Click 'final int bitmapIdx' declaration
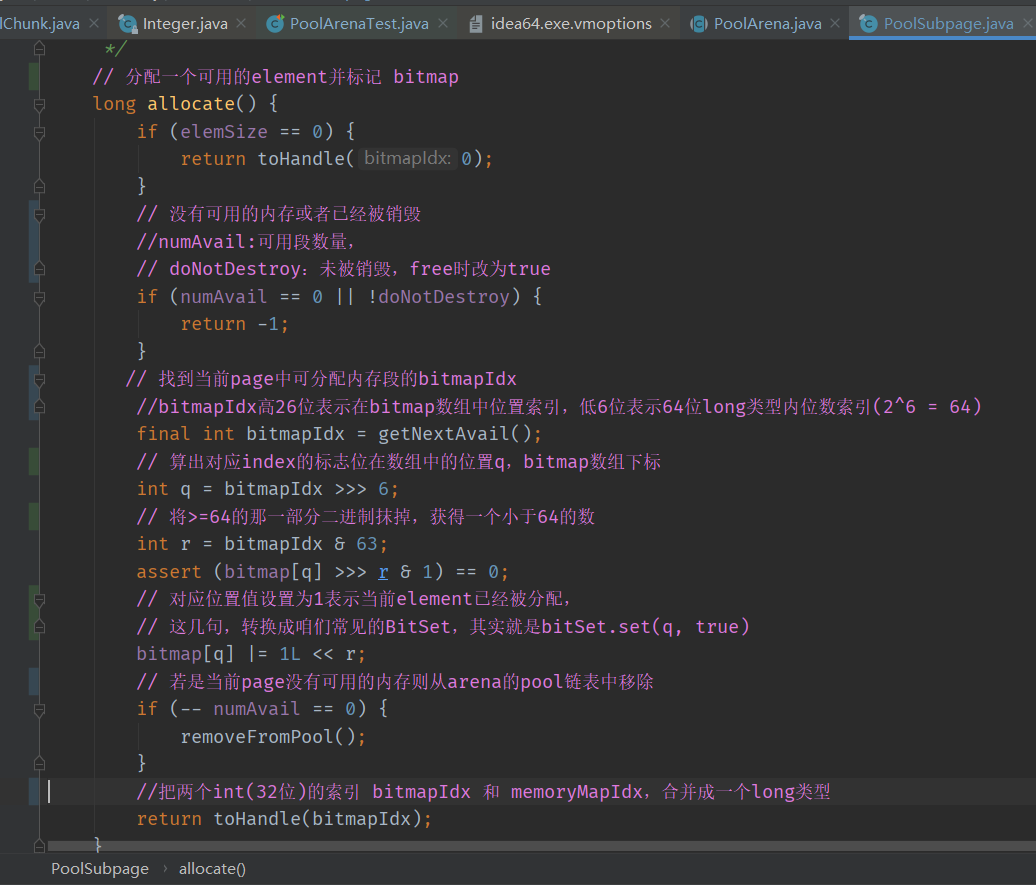Image resolution: width=1036 pixels, height=885 pixels. coord(240,434)
